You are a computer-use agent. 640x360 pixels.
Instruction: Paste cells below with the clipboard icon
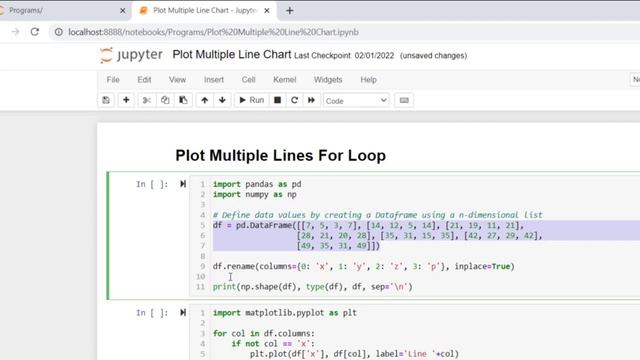[183, 100]
